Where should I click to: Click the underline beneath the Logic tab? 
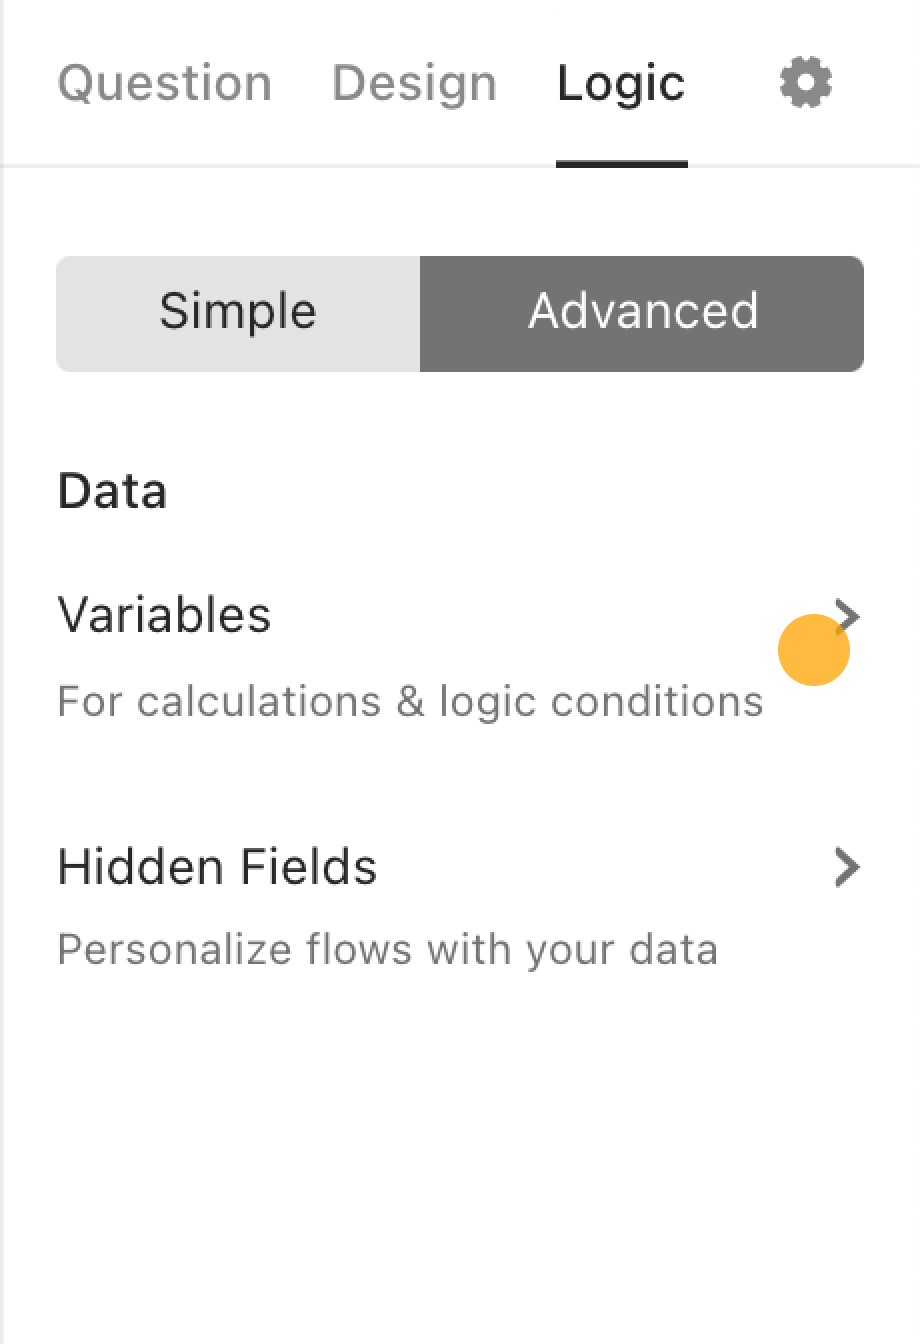(622, 164)
